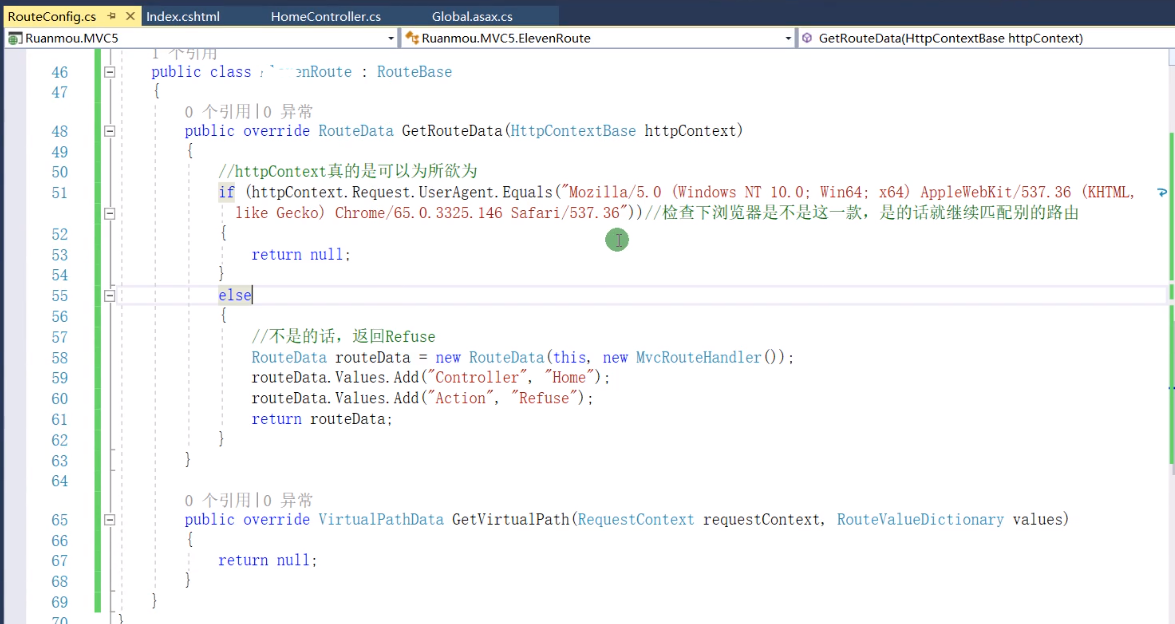Click line number 65 in the margin
Image resolution: width=1175 pixels, height=624 pixels.
(x=59, y=520)
